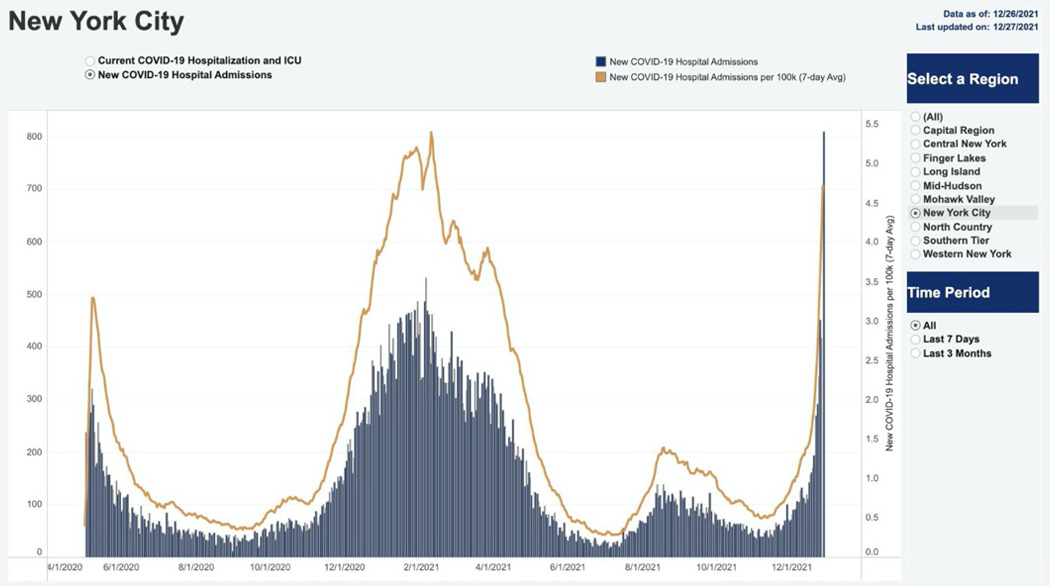Click the 2/1/2021 x-axis date label
This screenshot has height=586, width=1050.
pos(421,567)
